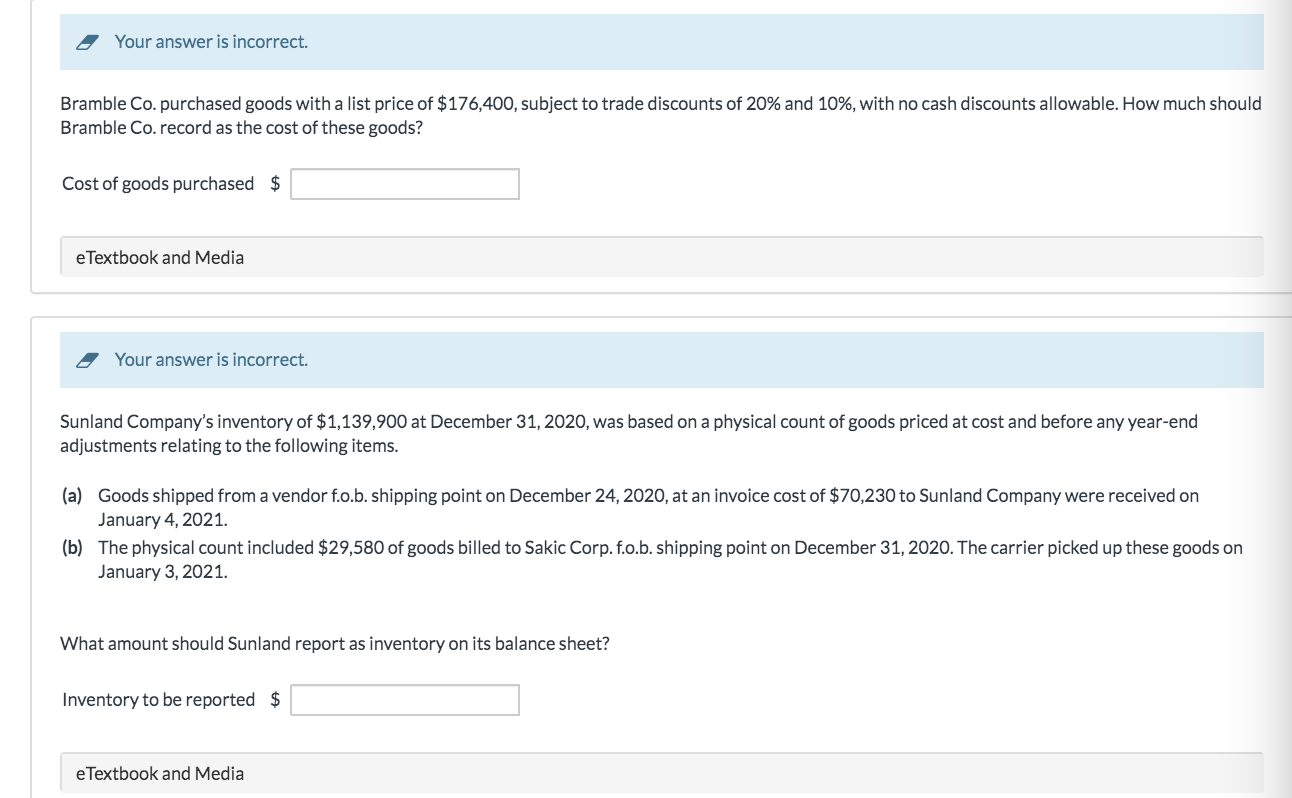The height and width of the screenshot is (798, 1292).
Task: Open the 'eTextbook and Media' panel under Sunland question
Action: [x=160, y=773]
